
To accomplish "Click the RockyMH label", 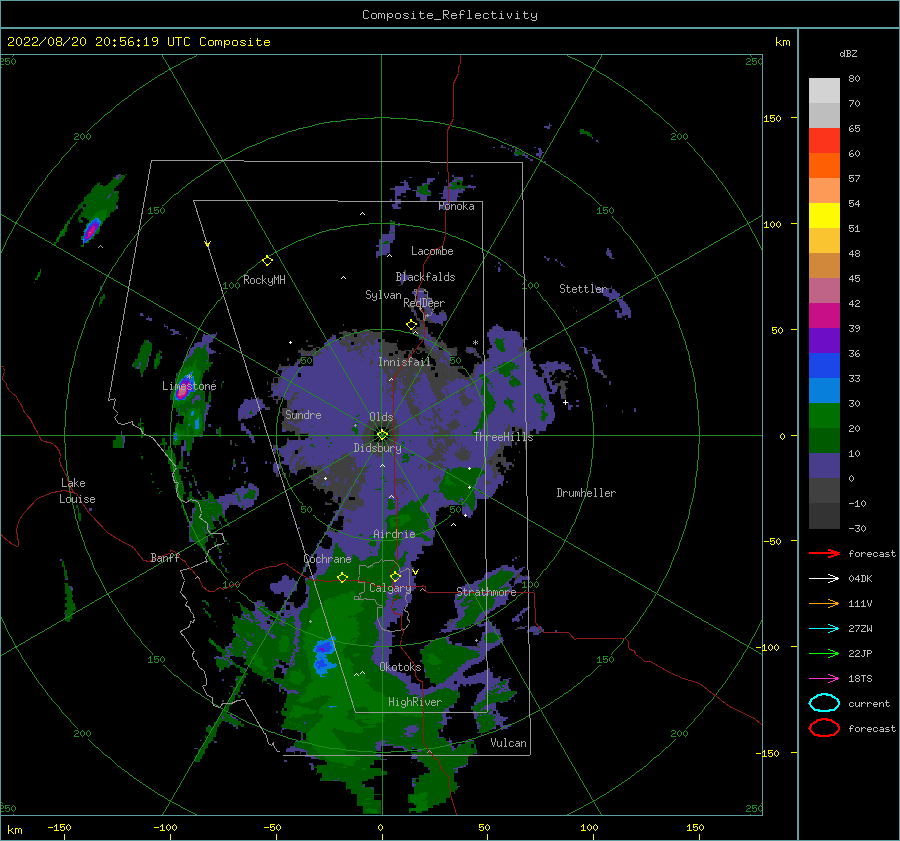I will click(x=264, y=280).
